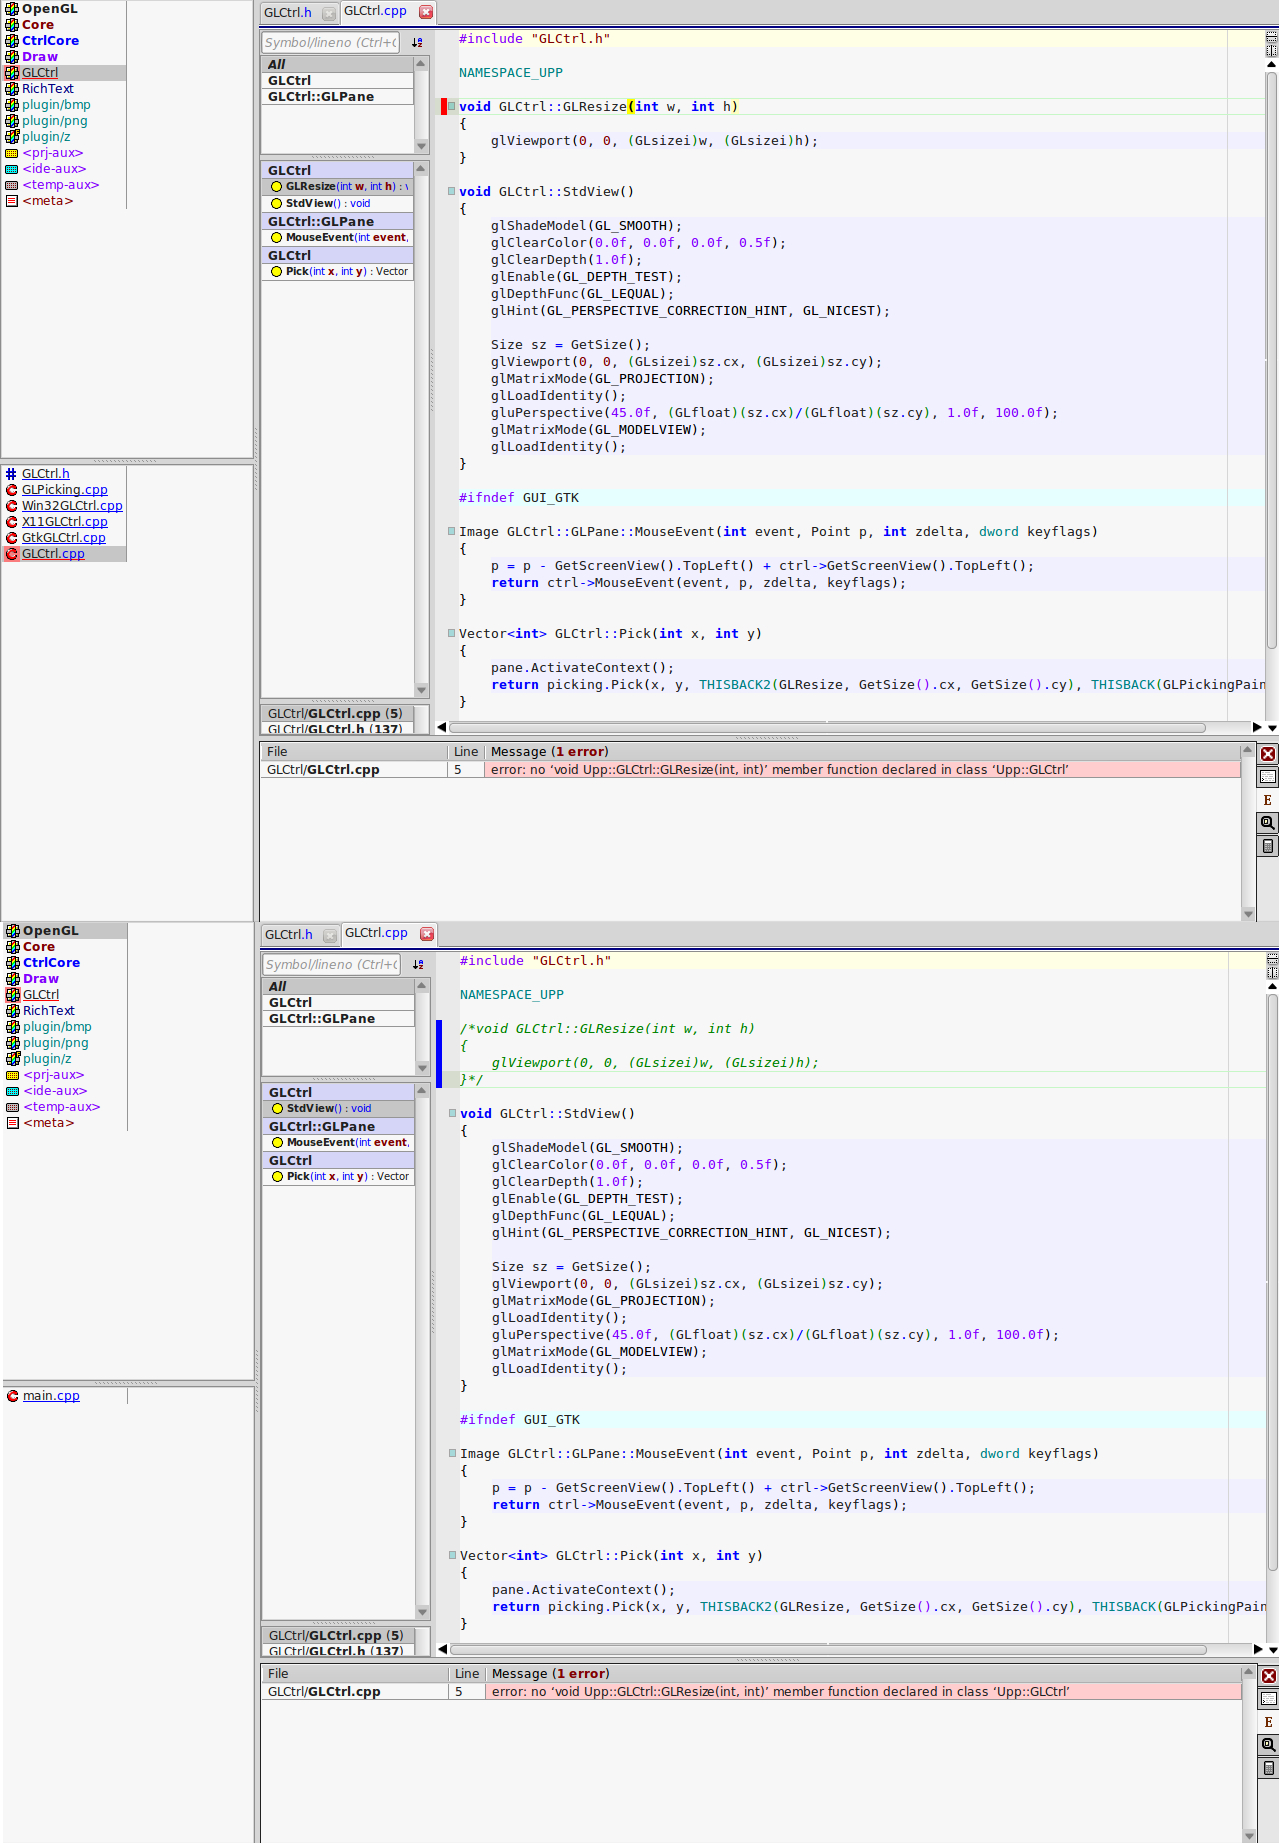
Task: Click the close icon on the upper GLCtrl.cpp tab
Action: (x=426, y=12)
